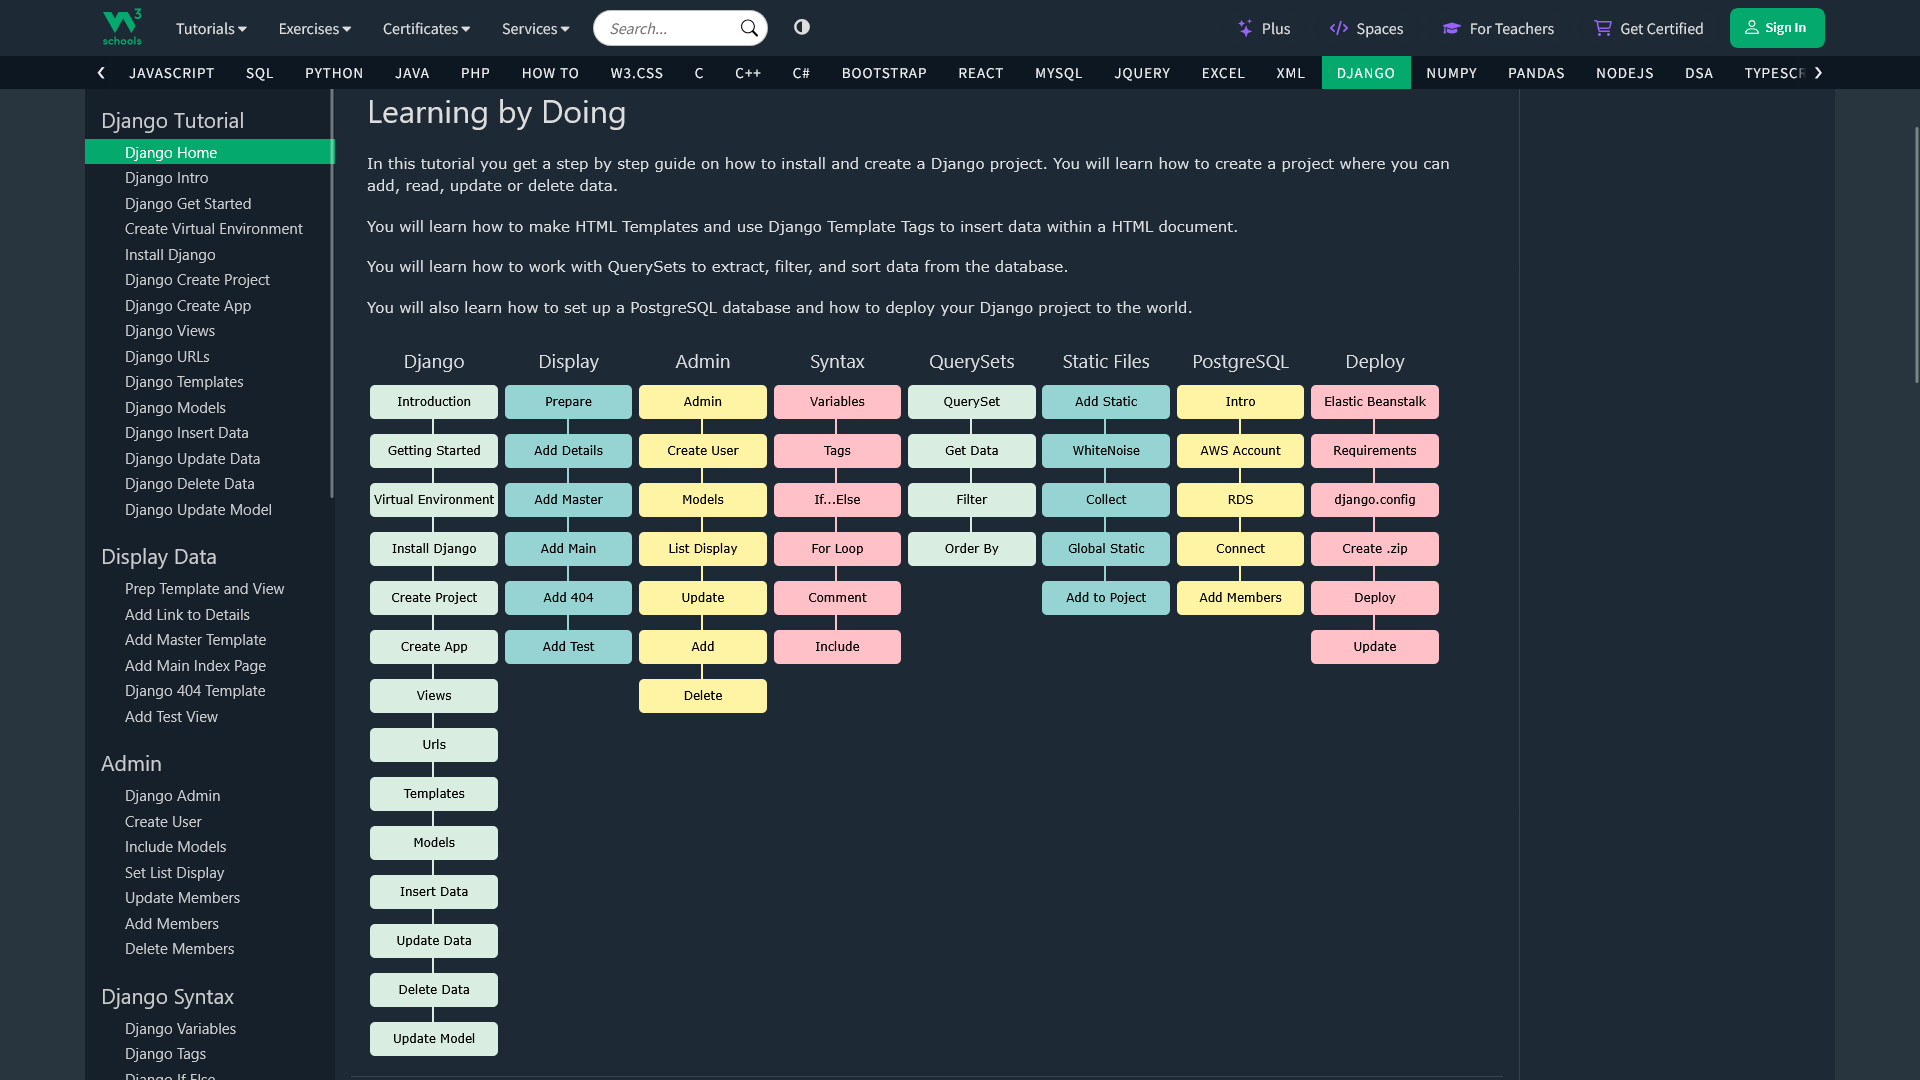1920x1080 pixels.
Task: Open the Plus link in header
Action: (1264, 28)
